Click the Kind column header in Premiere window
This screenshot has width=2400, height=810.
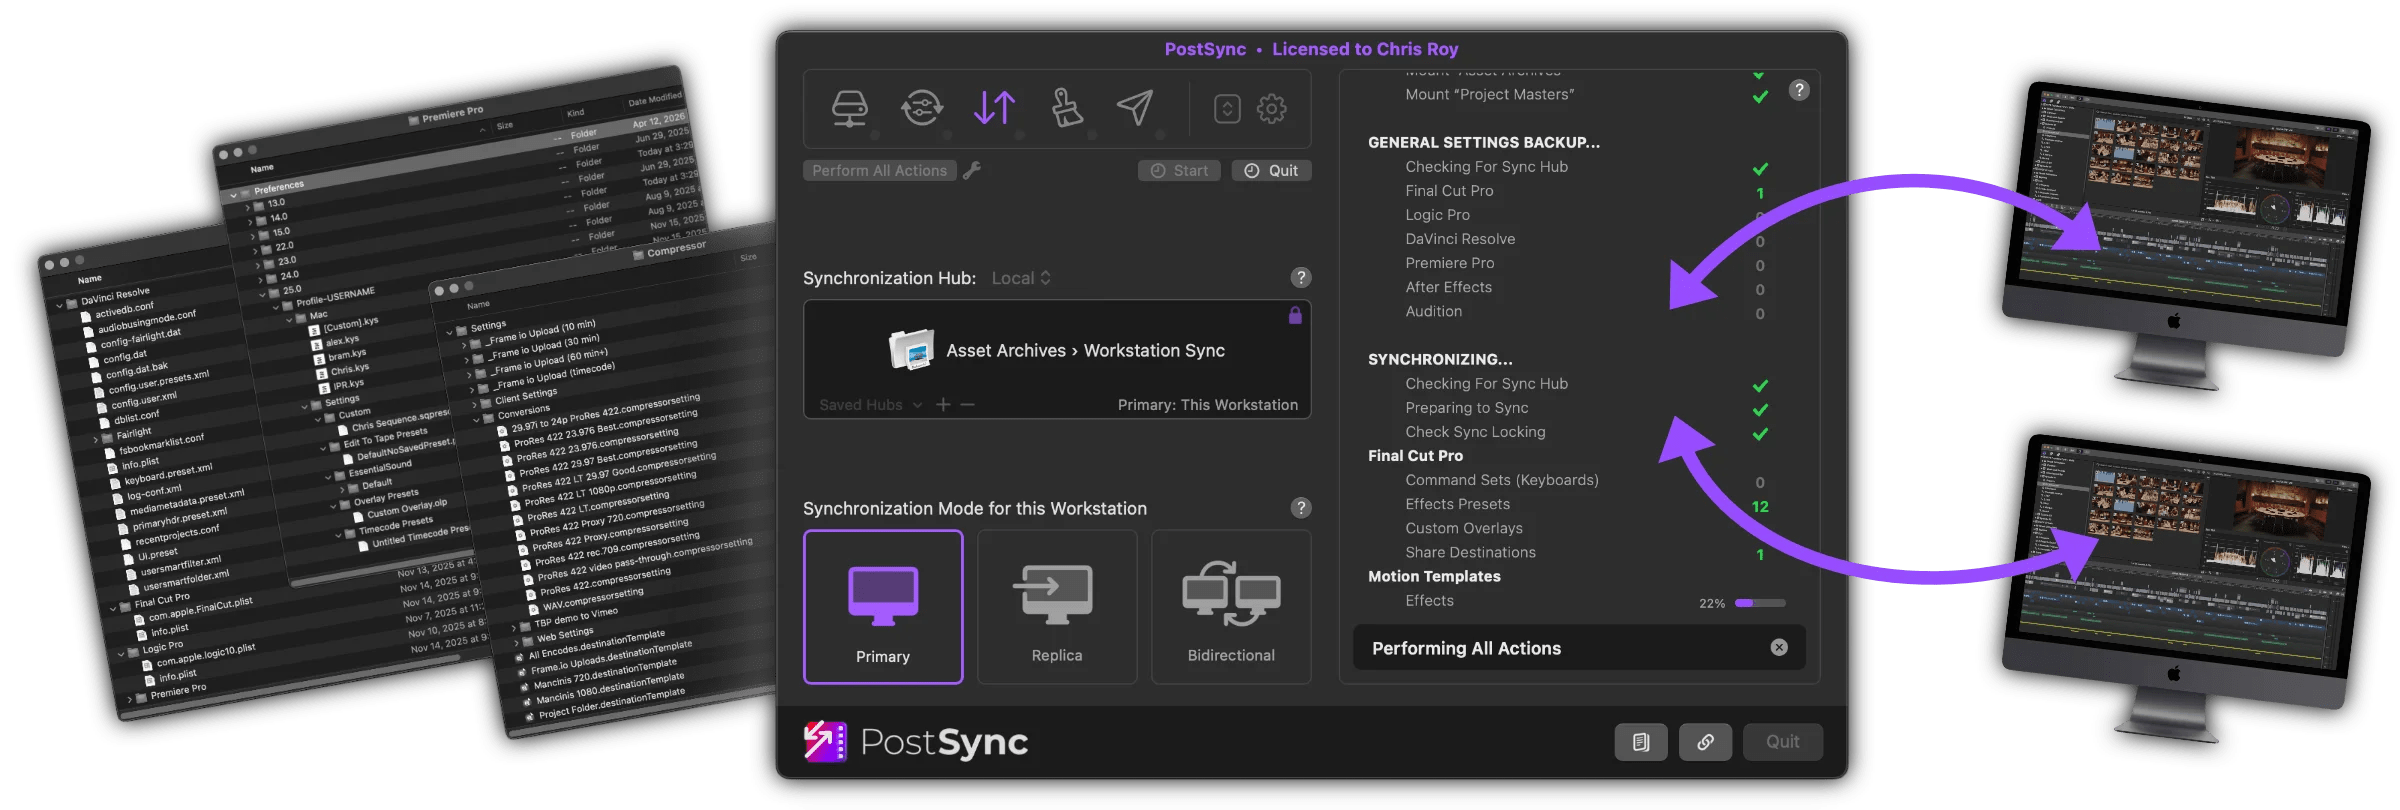tap(575, 112)
